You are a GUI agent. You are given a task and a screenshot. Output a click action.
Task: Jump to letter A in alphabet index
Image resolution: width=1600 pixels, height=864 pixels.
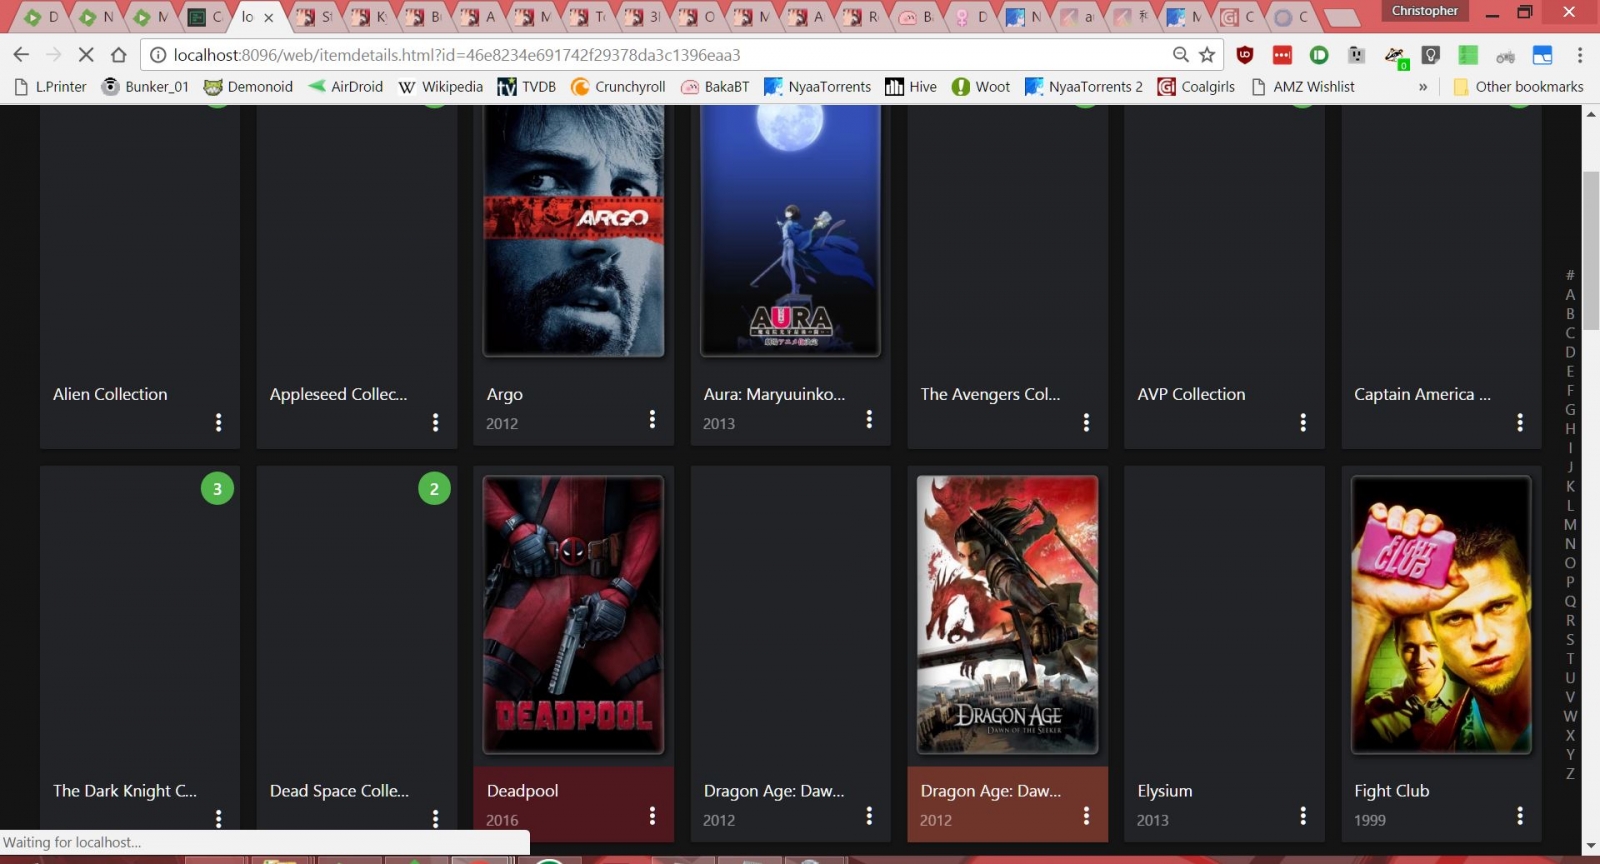point(1570,294)
